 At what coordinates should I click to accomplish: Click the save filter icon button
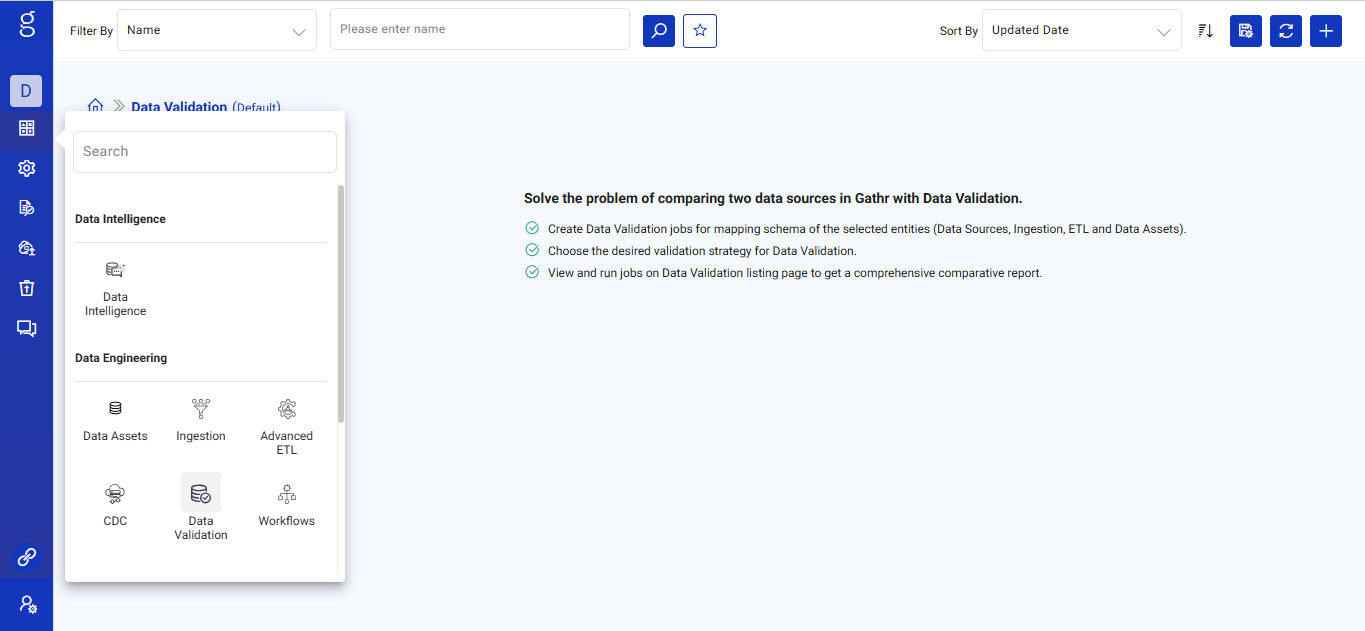pos(1246,31)
